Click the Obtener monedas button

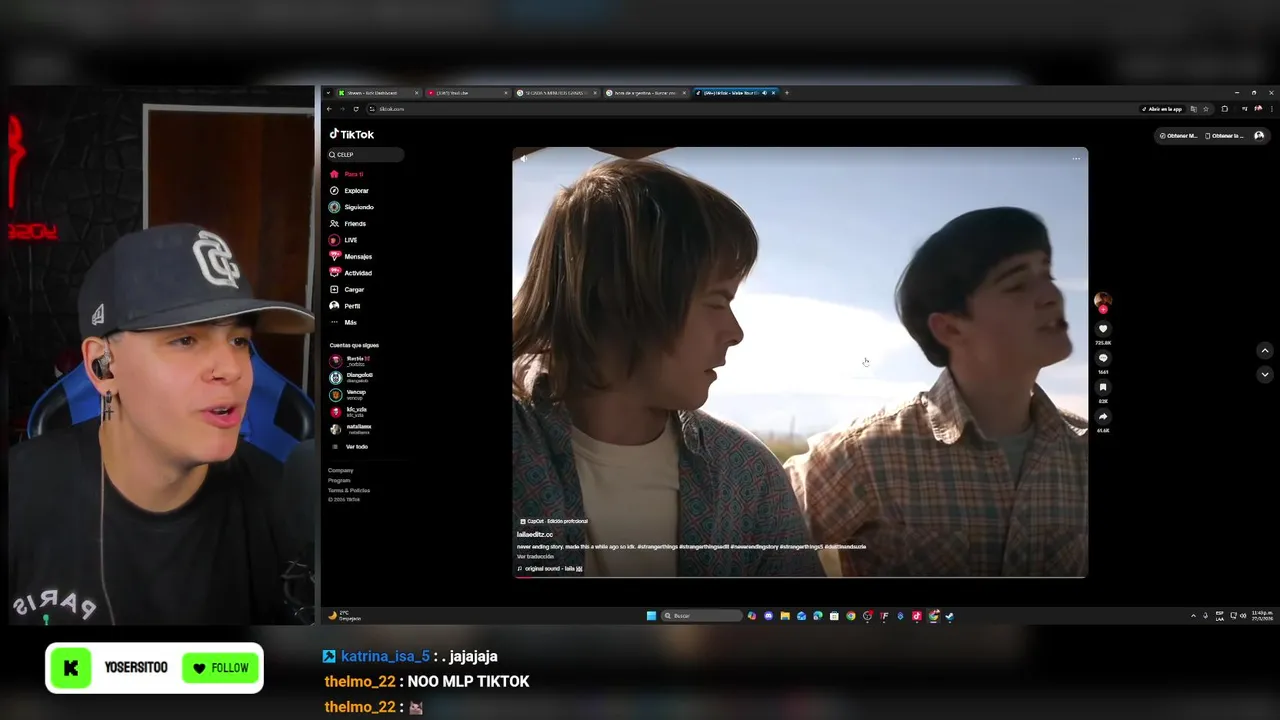point(1178,135)
